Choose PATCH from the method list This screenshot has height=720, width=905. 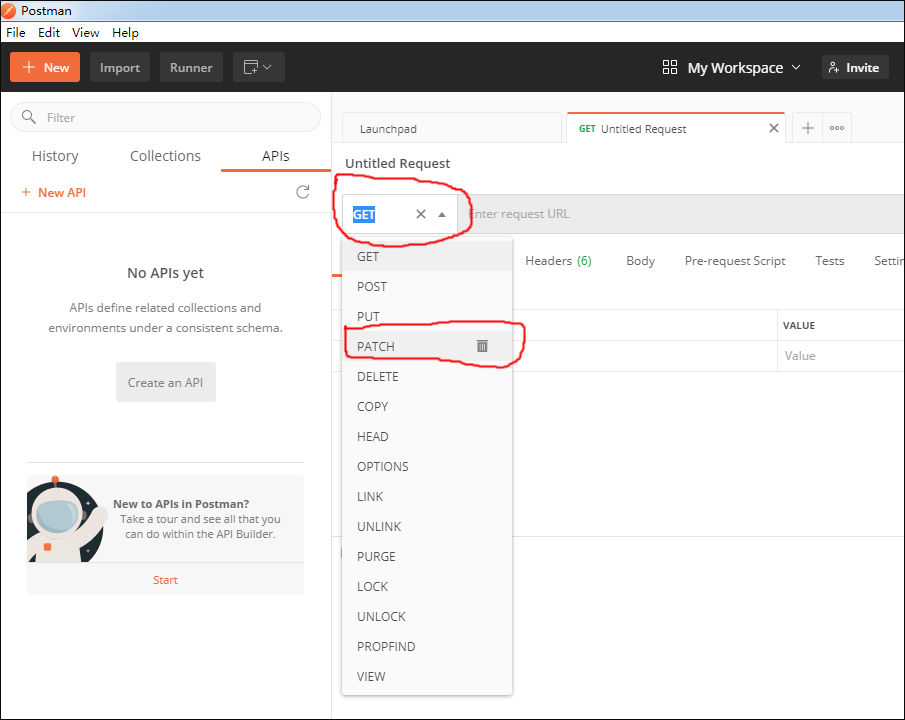(427, 346)
